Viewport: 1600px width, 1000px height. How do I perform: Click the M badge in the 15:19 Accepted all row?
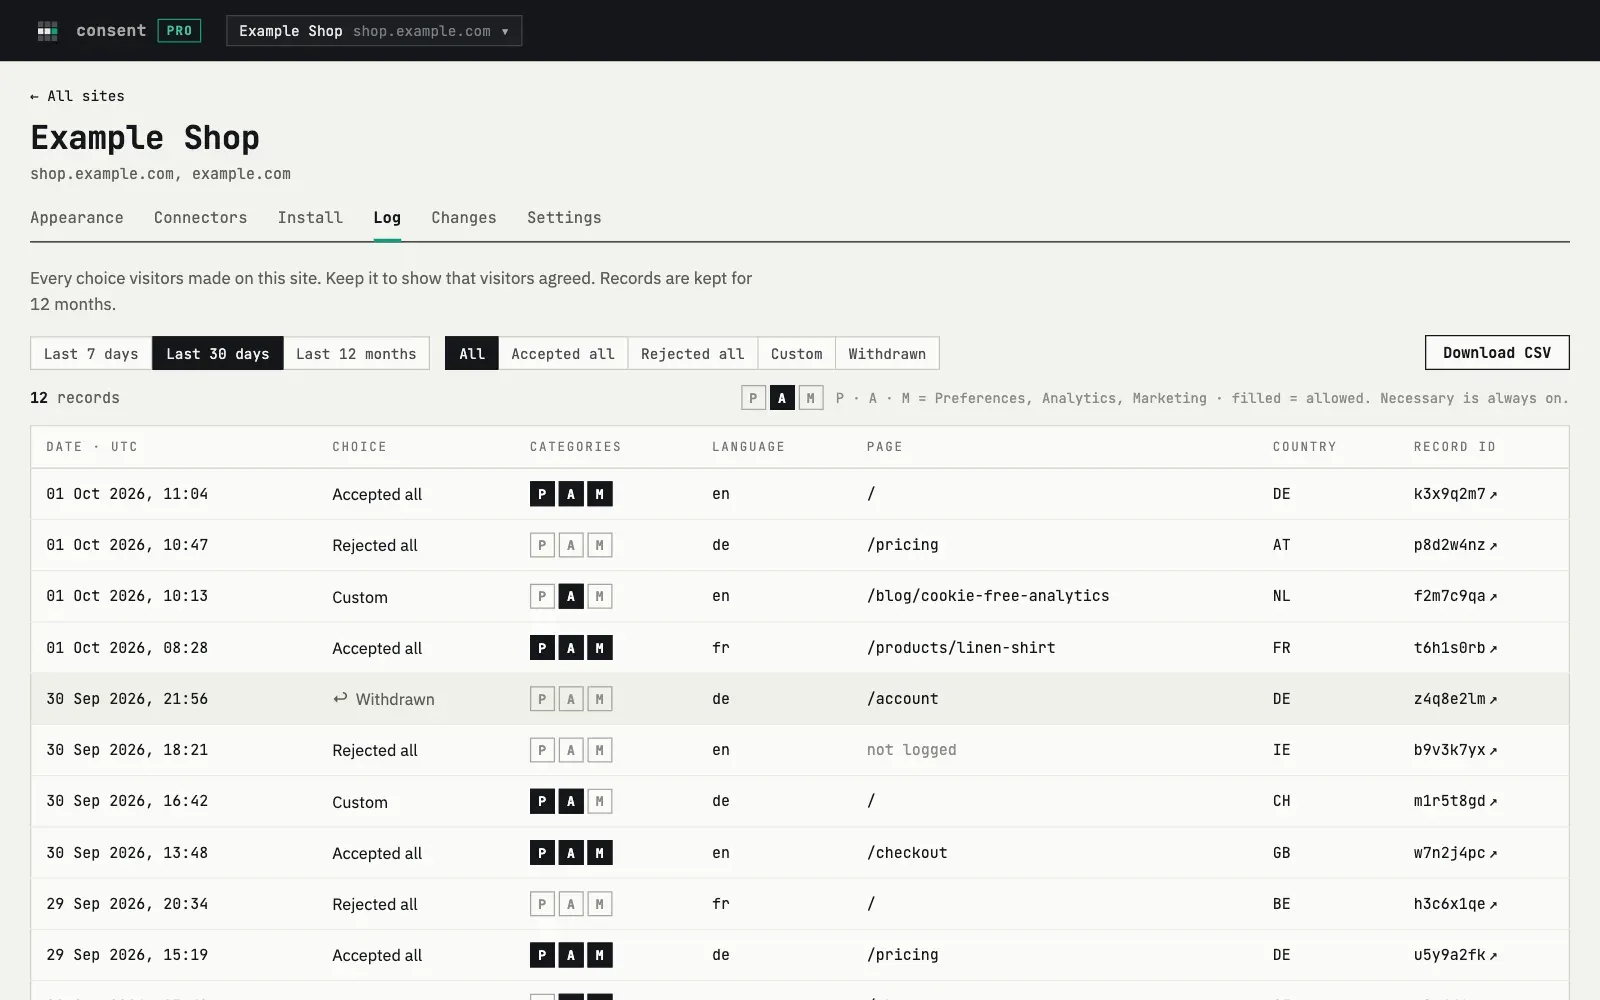(x=600, y=955)
